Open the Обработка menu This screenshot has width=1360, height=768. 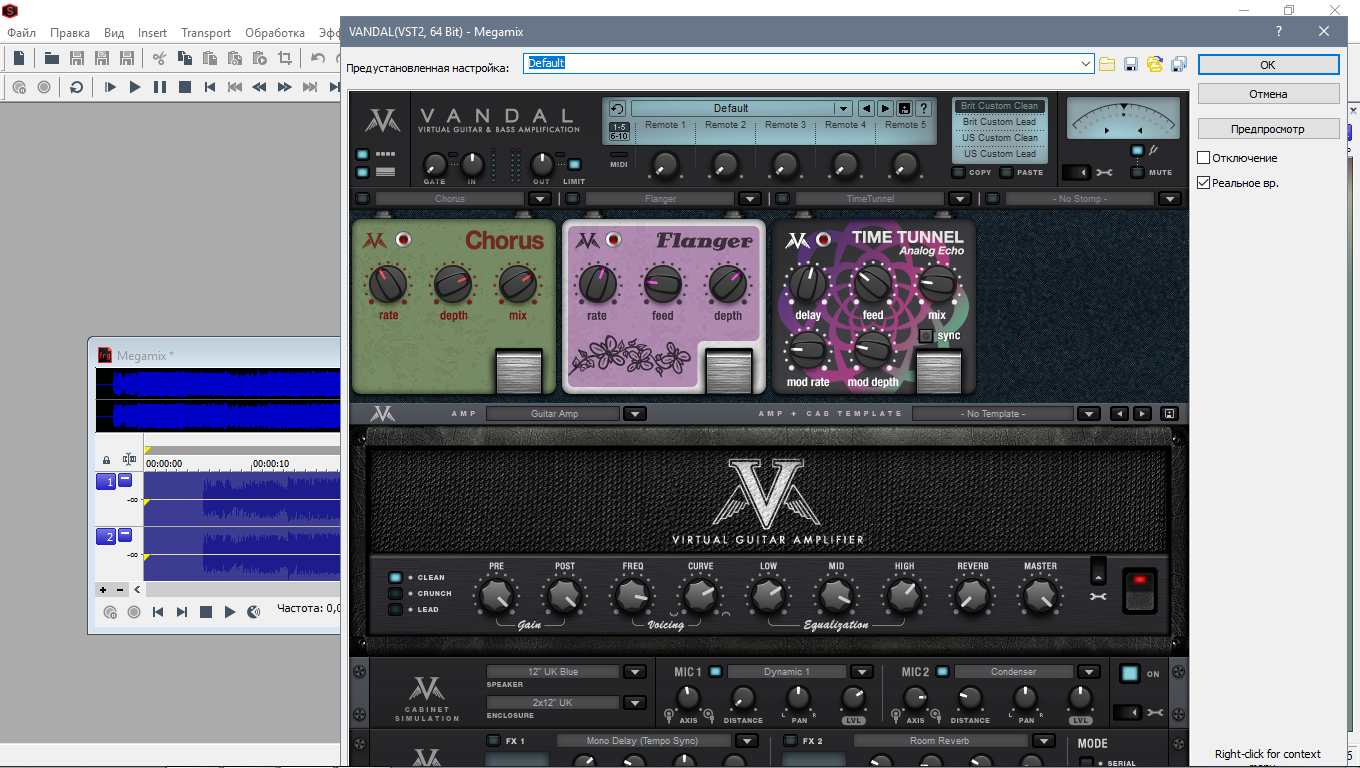pos(274,33)
